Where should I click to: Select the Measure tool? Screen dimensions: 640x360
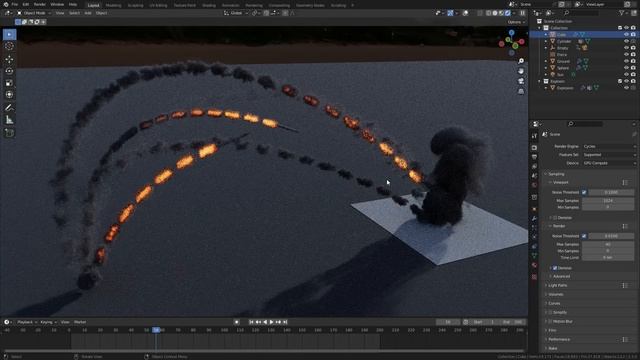[9, 120]
